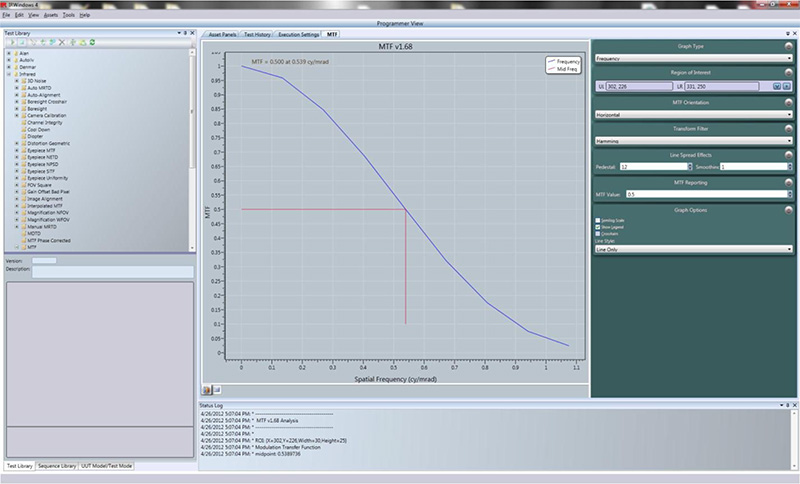Enable the Semilog Scale checkbox
This screenshot has width=800, height=484.
598,221
